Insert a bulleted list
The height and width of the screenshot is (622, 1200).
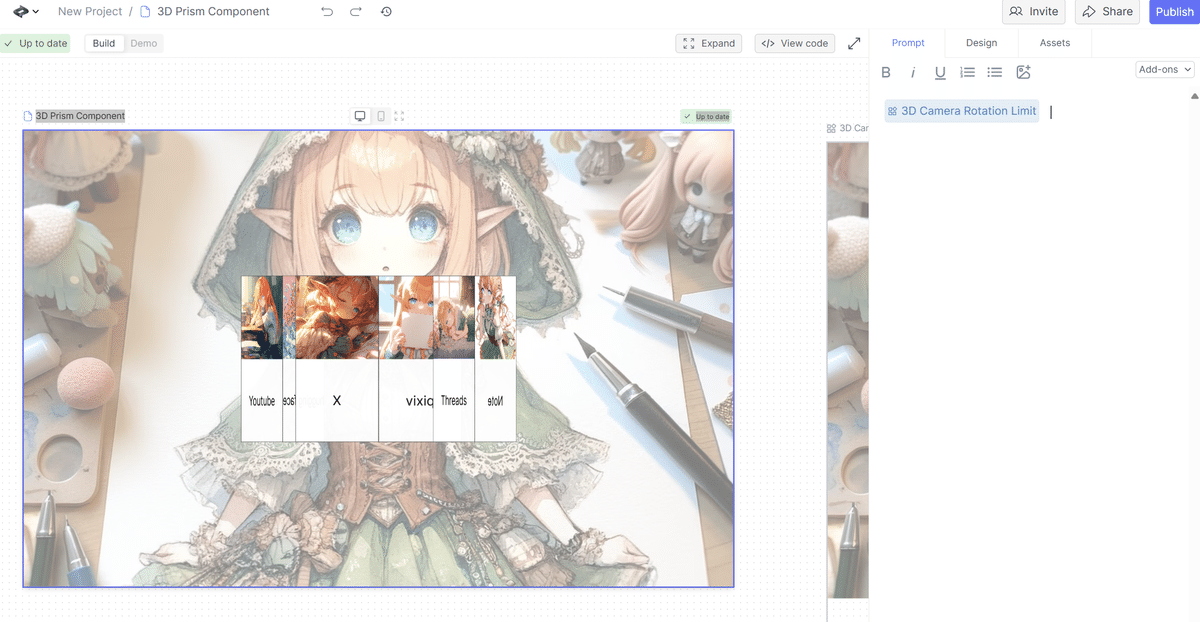pyautogui.click(x=994, y=72)
